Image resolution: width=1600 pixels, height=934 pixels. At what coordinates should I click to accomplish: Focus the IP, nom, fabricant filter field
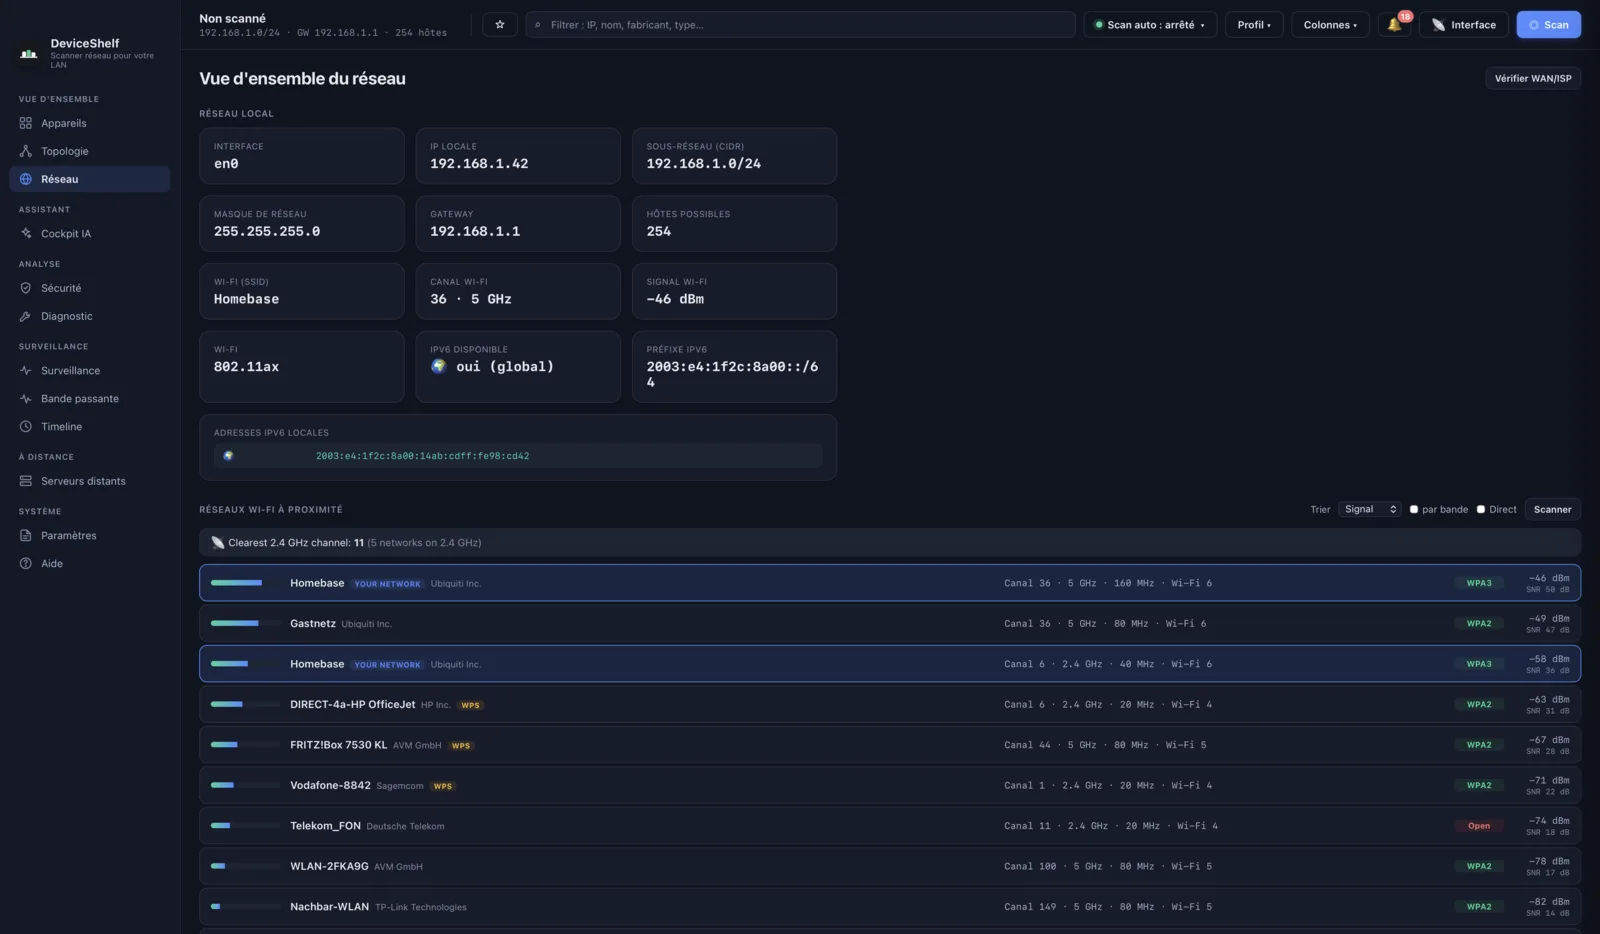tap(800, 24)
